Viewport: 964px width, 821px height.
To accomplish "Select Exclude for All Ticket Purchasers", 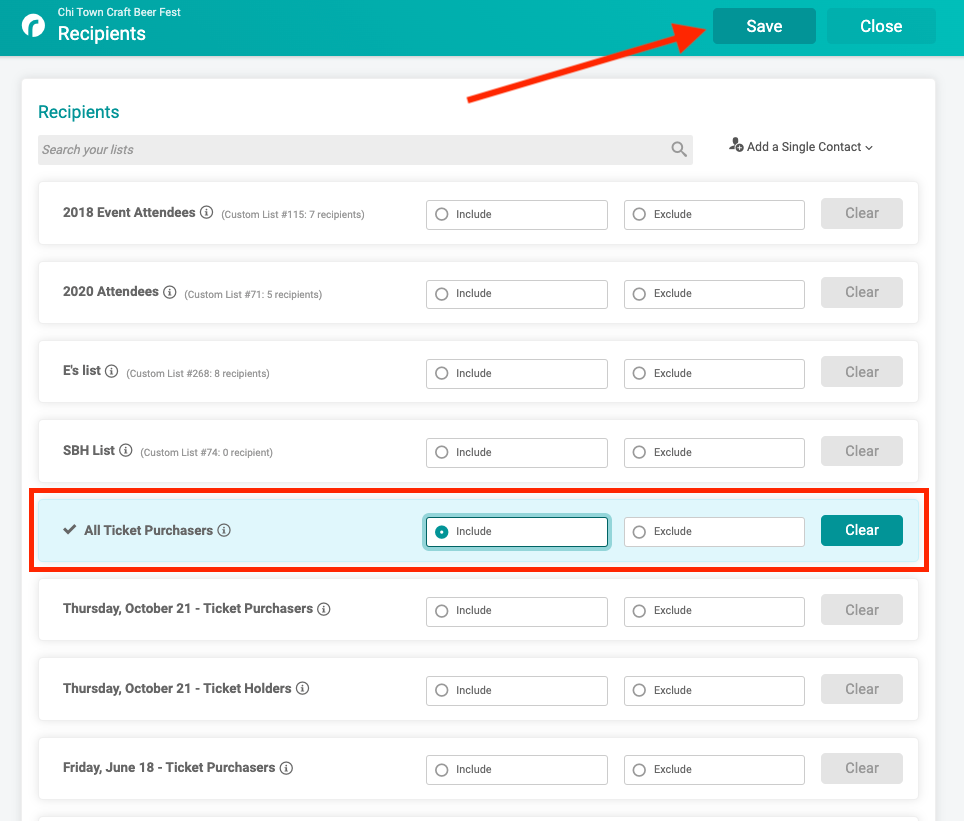I will click(714, 532).
